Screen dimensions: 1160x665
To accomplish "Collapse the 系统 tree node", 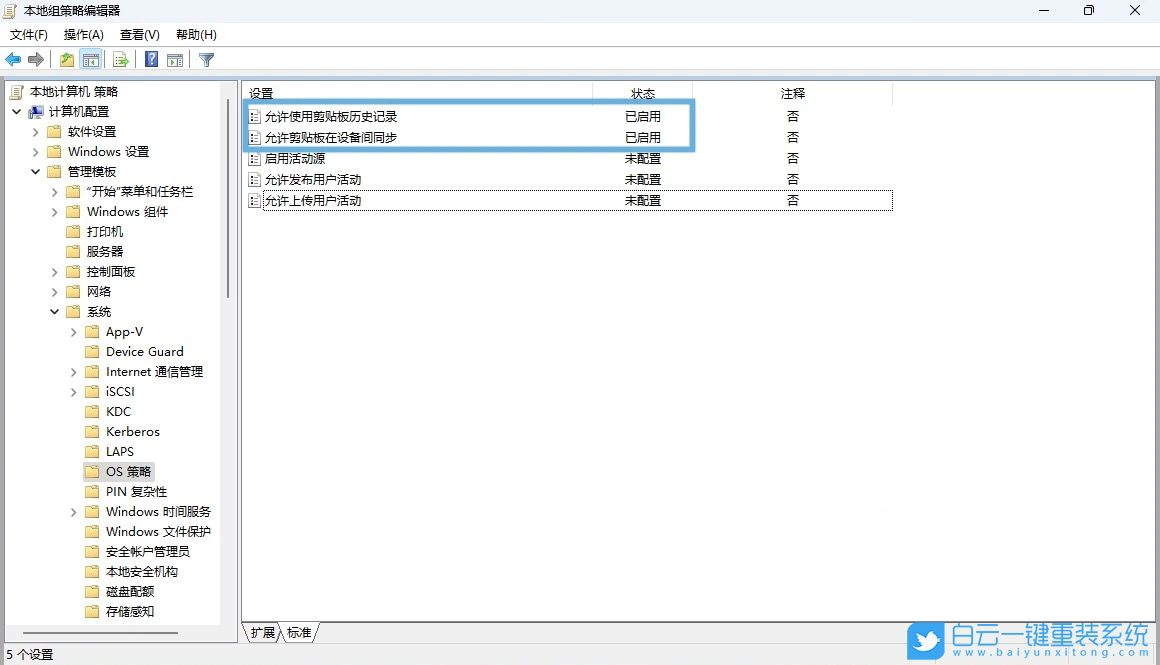I will (54, 311).
